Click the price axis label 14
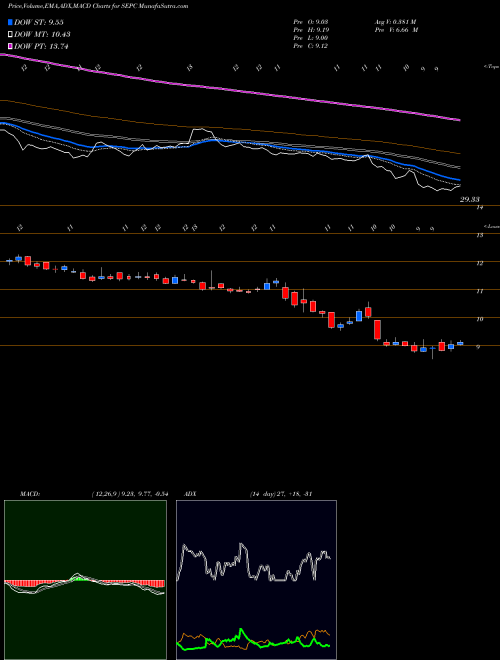The width and height of the screenshot is (500, 660). pyautogui.click(x=479, y=208)
